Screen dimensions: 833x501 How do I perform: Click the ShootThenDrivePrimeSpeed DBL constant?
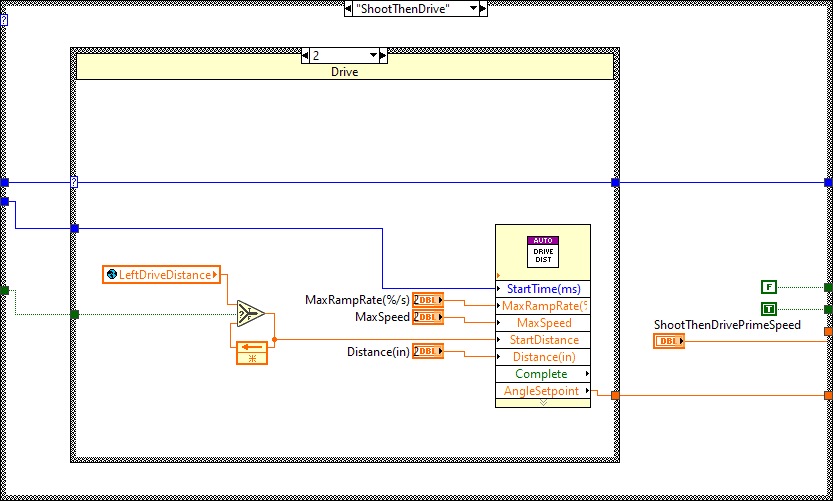click(x=669, y=341)
